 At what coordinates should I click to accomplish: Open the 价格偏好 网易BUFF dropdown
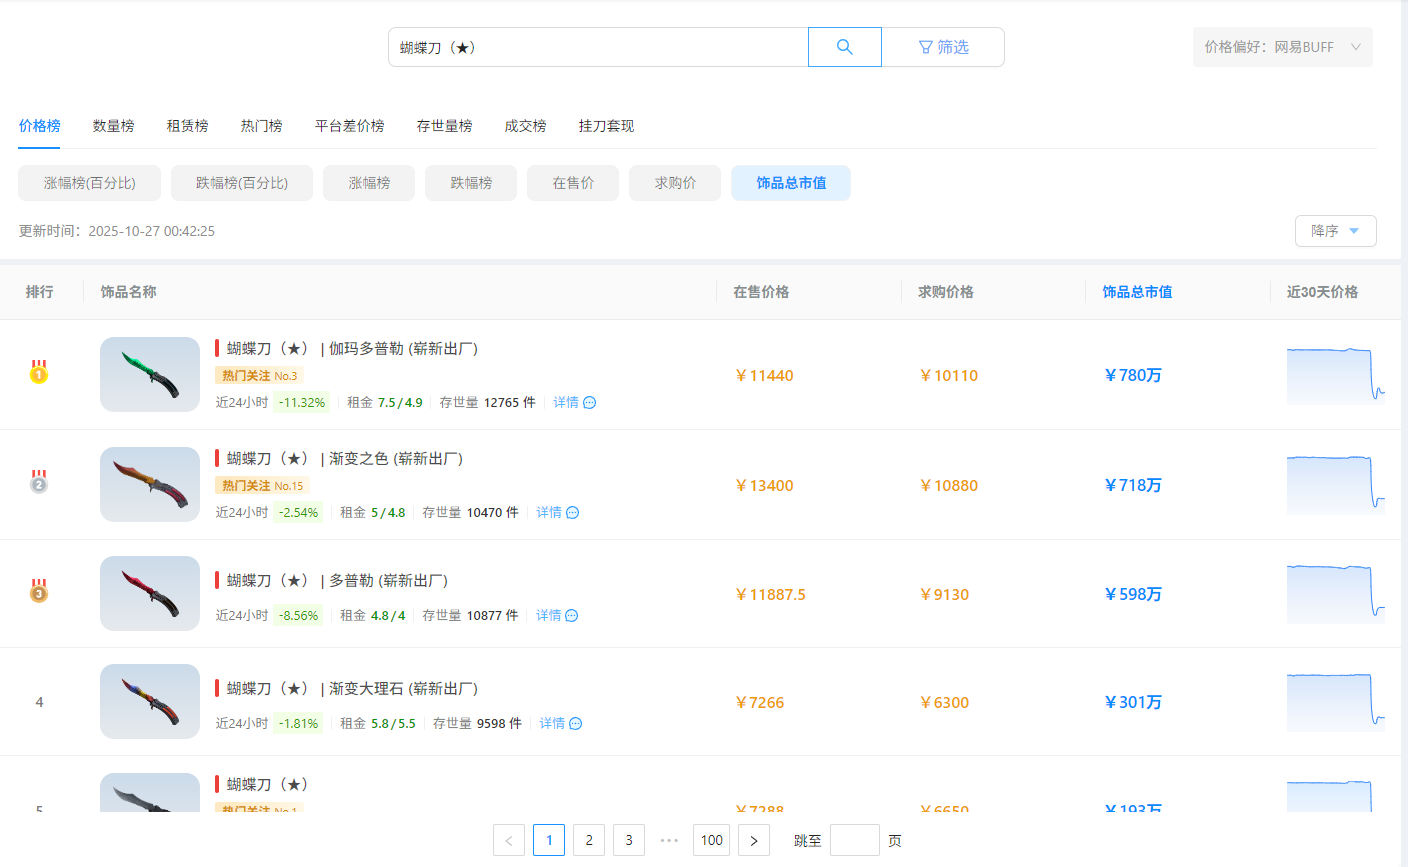tap(1282, 47)
